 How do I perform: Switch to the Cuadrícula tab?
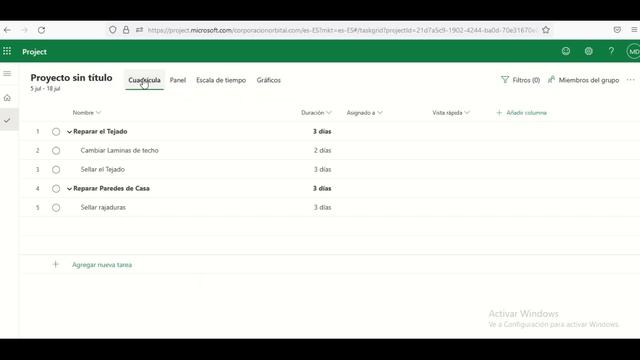pyautogui.click(x=144, y=80)
